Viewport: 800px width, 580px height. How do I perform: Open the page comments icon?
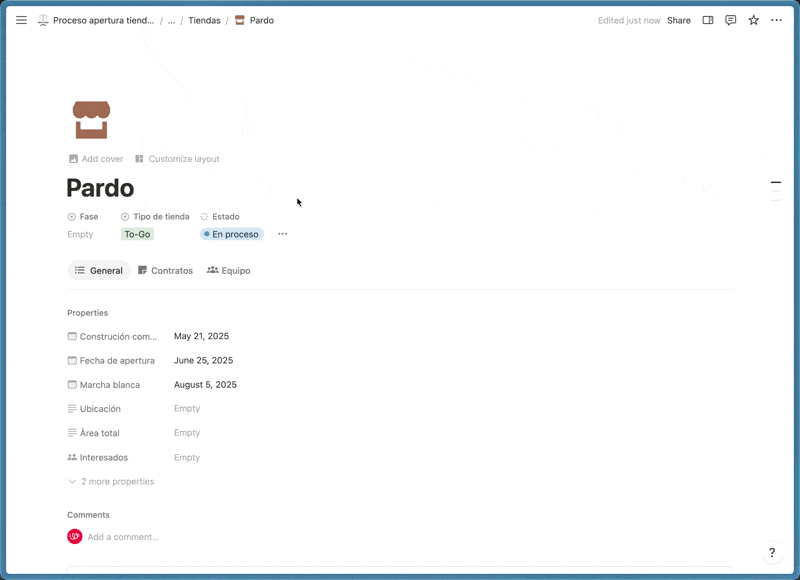click(731, 20)
